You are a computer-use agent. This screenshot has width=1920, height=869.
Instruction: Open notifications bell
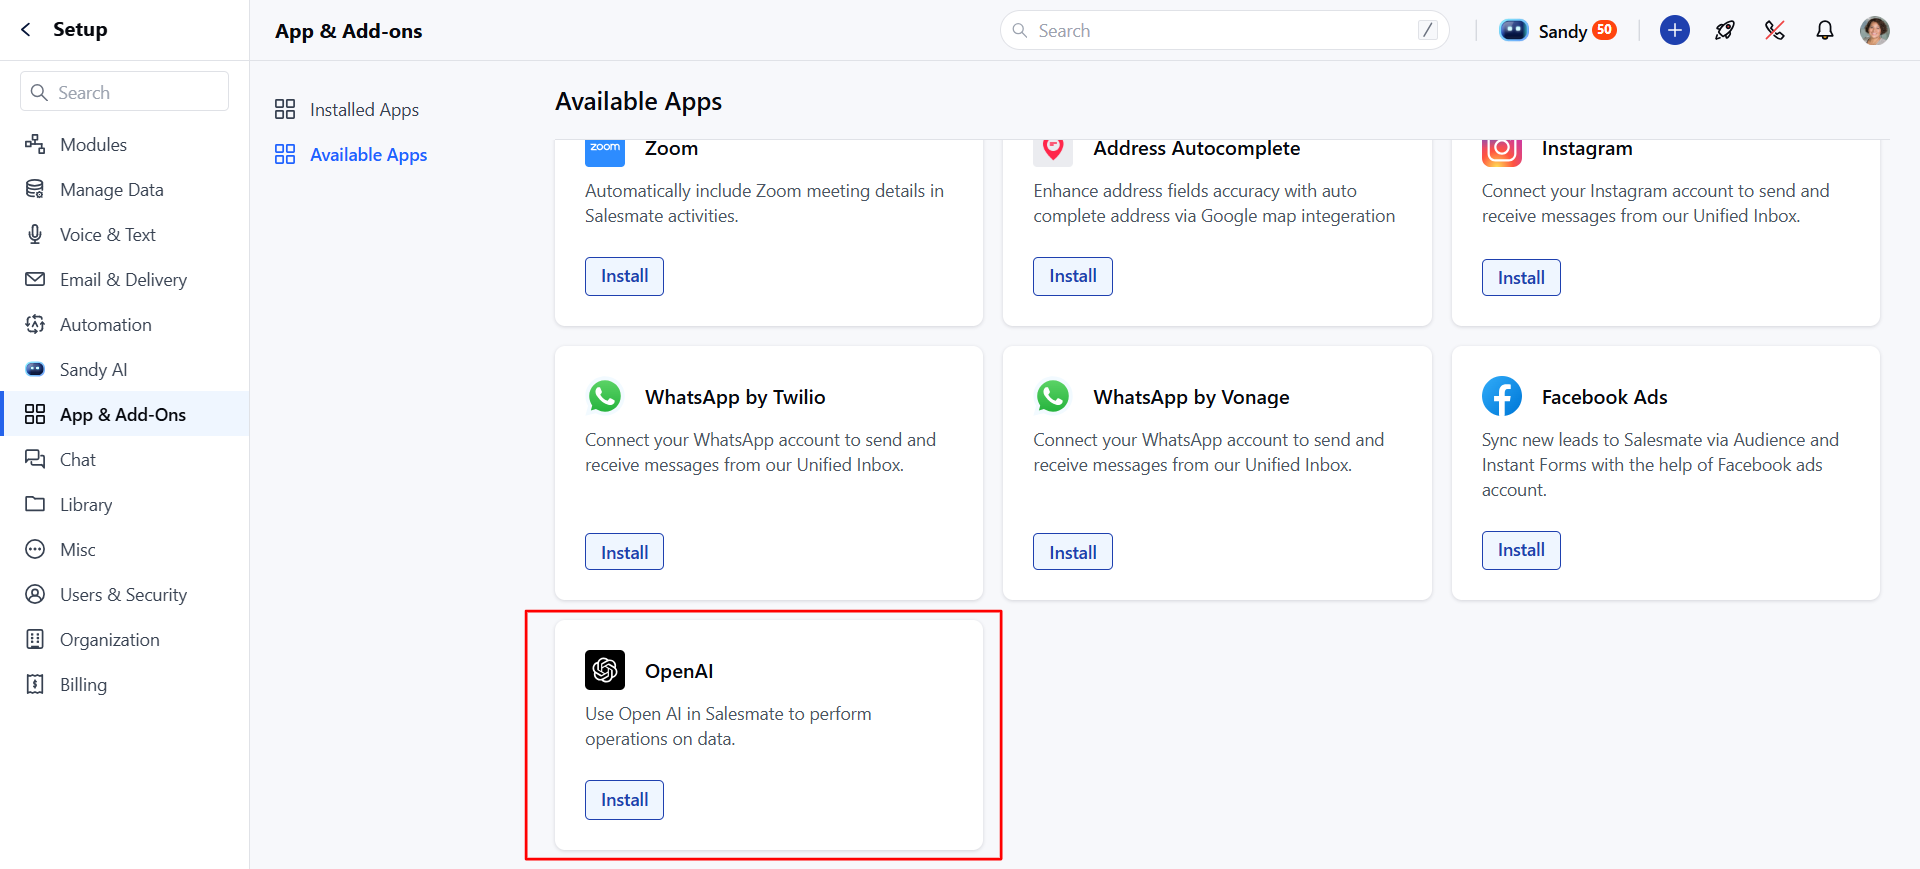point(1825,30)
